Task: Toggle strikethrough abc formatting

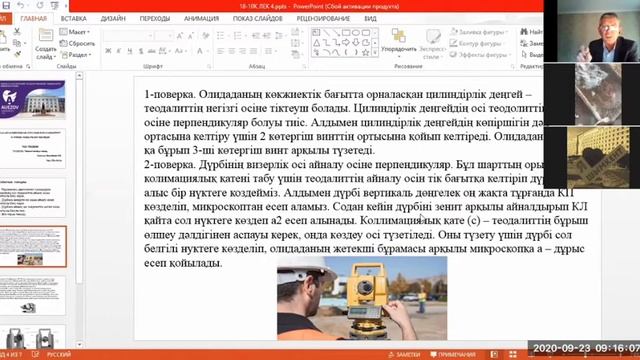Action: pos(151,51)
